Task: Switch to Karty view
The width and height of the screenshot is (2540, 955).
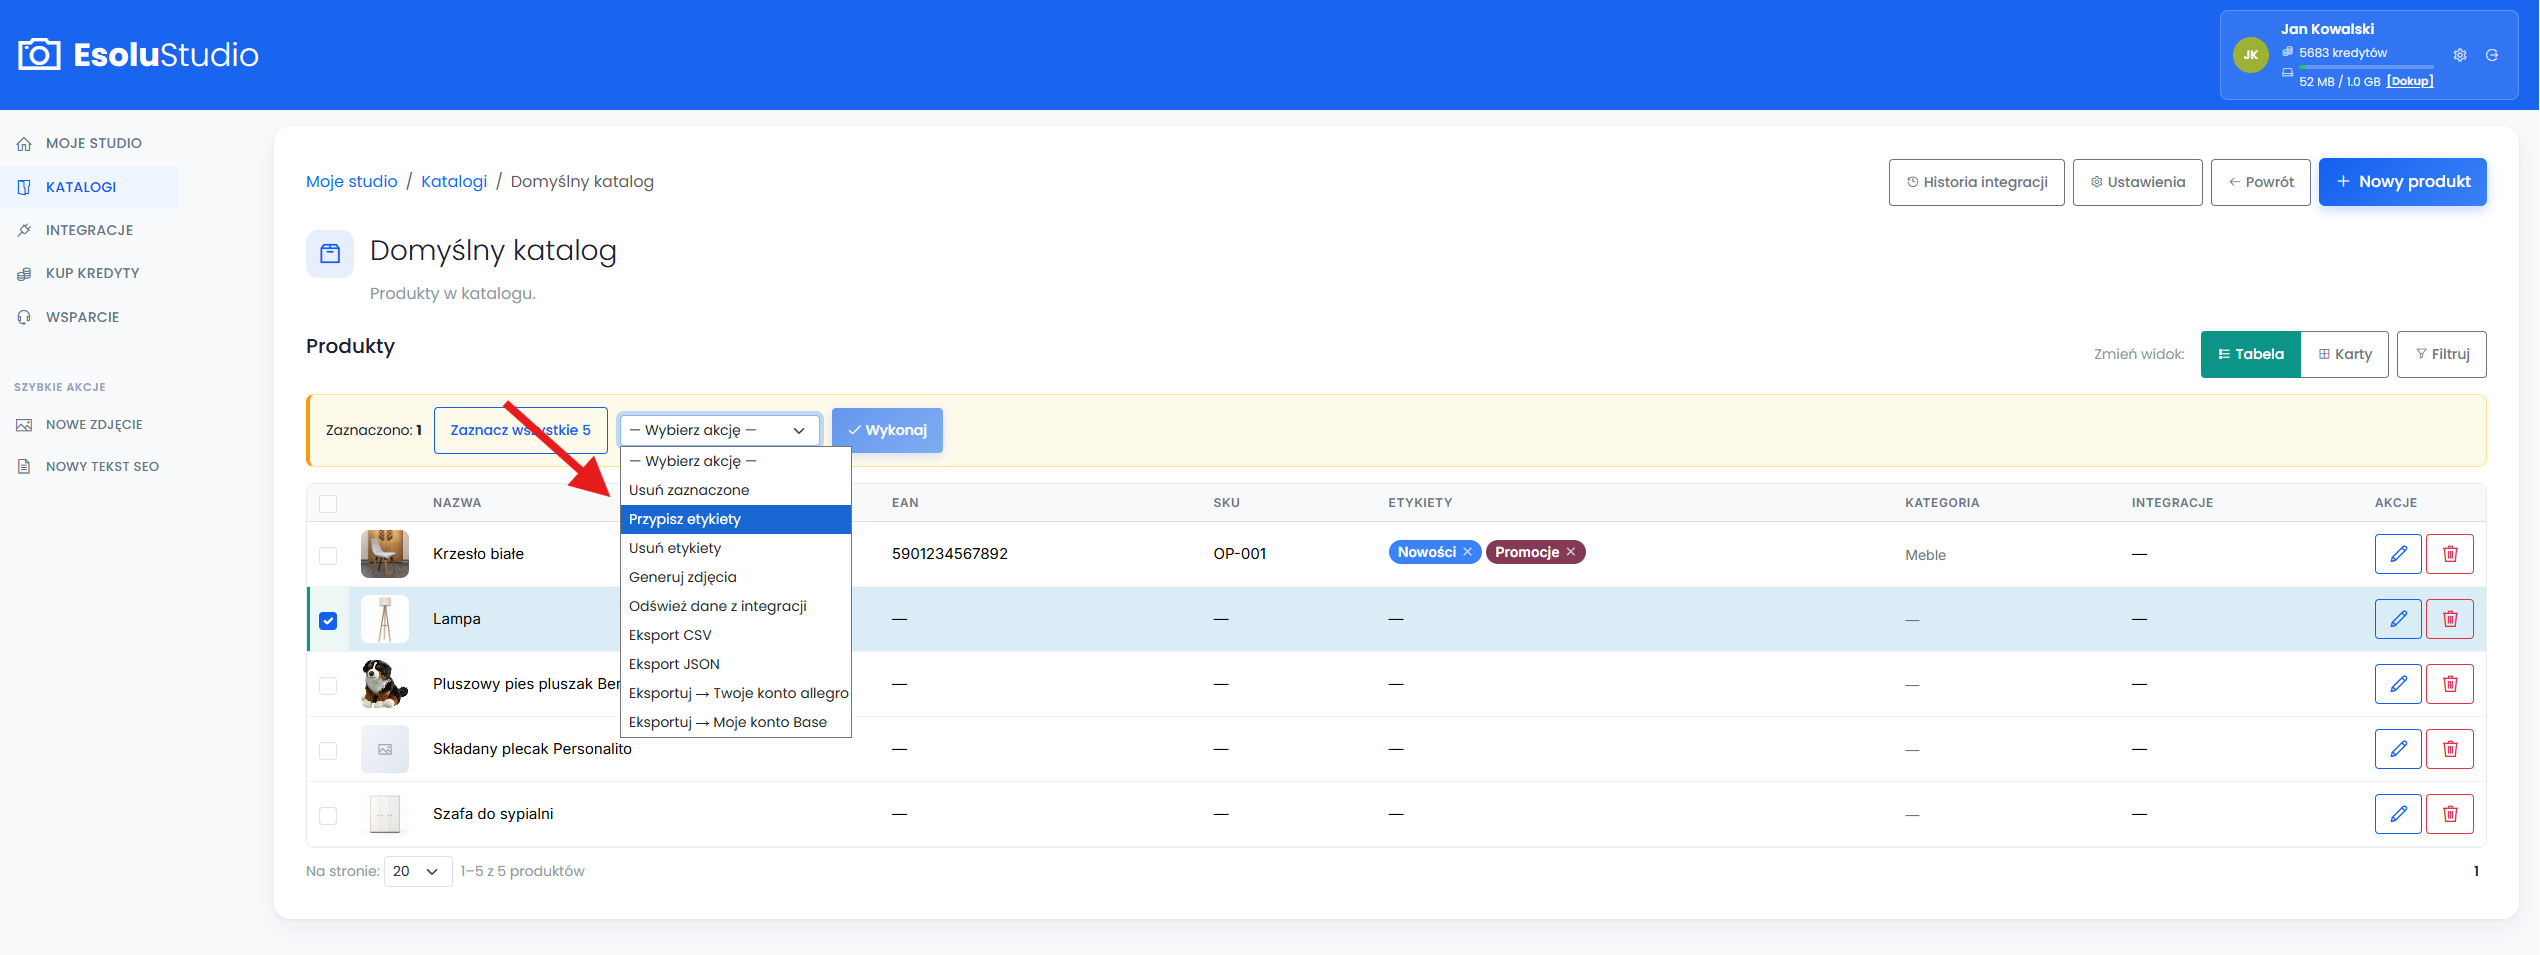Action: tap(2344, 354)
